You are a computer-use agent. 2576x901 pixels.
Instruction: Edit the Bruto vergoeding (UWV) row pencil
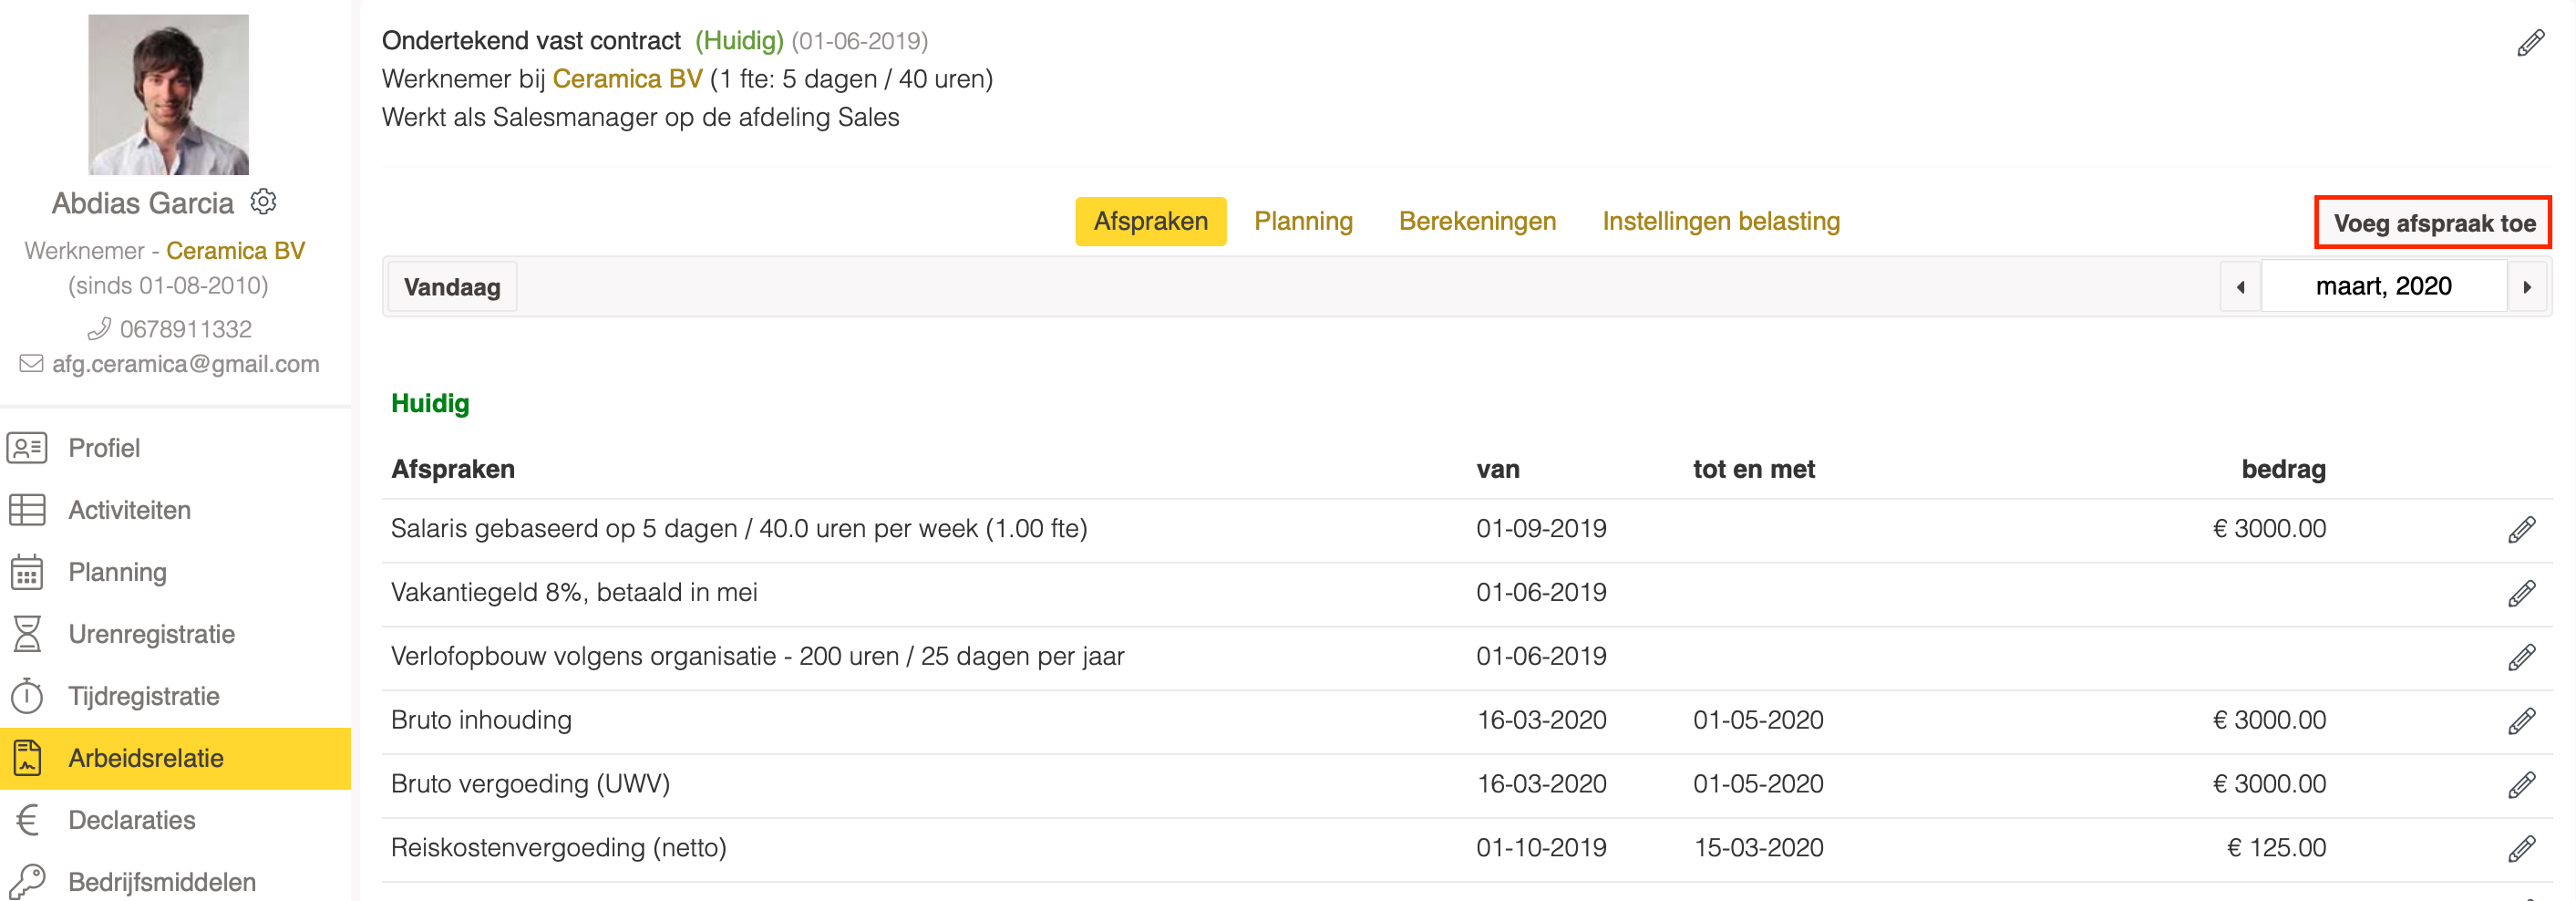(x=2521, y=785)
